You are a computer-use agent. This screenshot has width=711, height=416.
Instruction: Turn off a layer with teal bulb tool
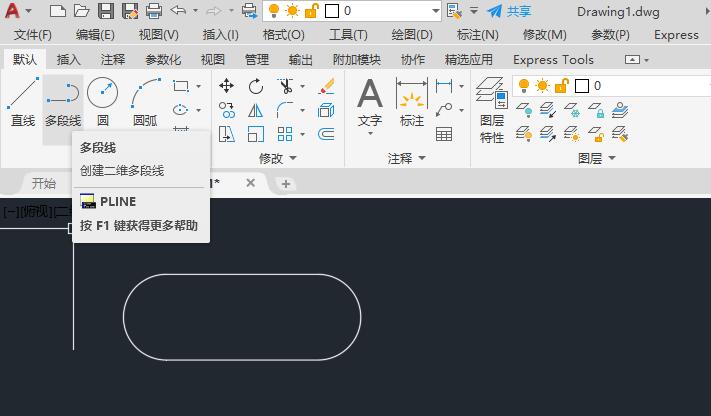524,110
